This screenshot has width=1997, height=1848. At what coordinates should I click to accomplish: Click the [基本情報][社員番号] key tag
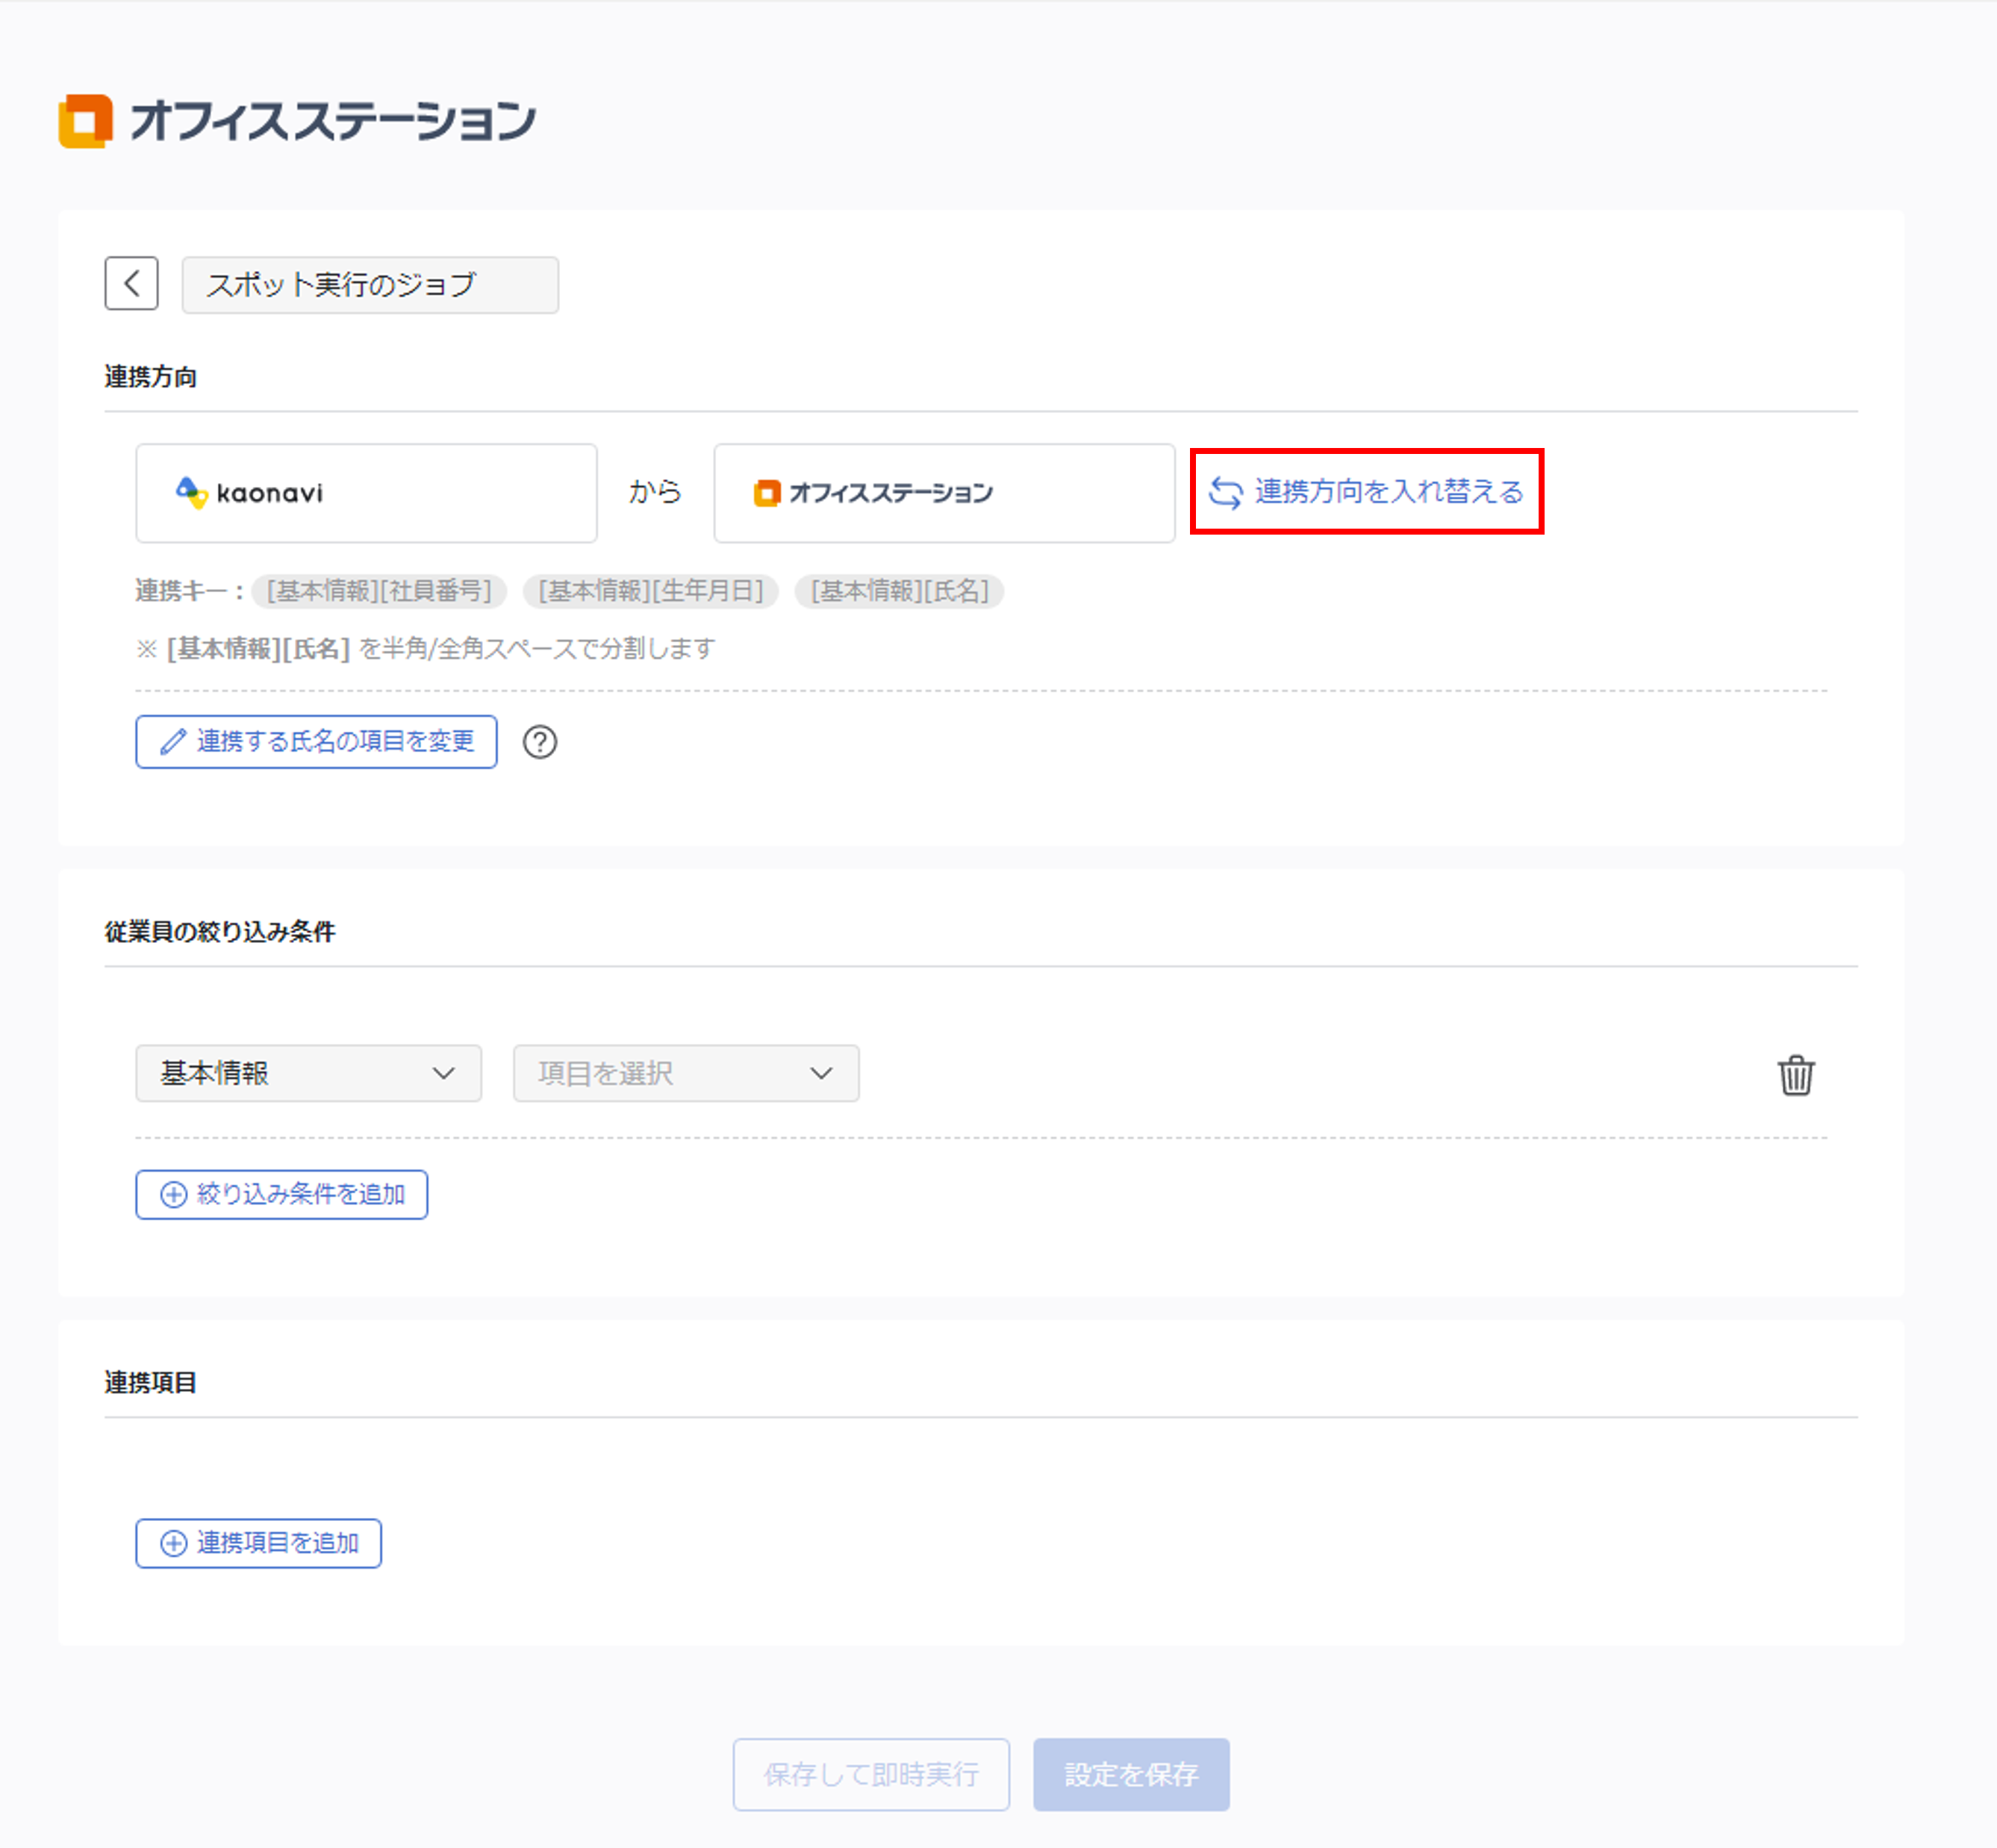pos(379,591)
